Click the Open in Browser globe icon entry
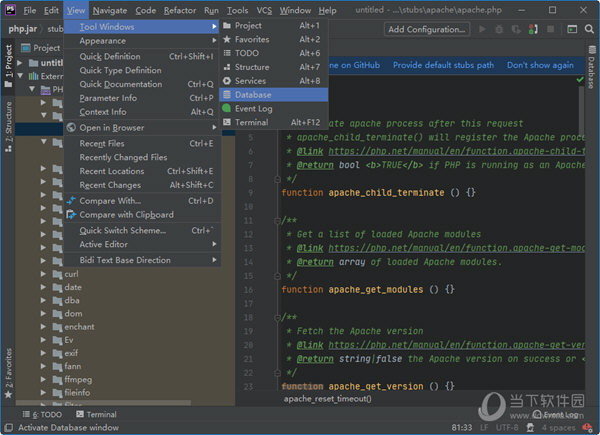600x435 pixels. 142,127
